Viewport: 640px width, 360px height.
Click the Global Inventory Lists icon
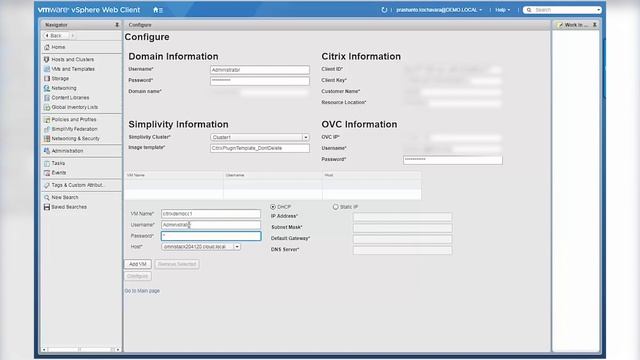pos(47,107)
